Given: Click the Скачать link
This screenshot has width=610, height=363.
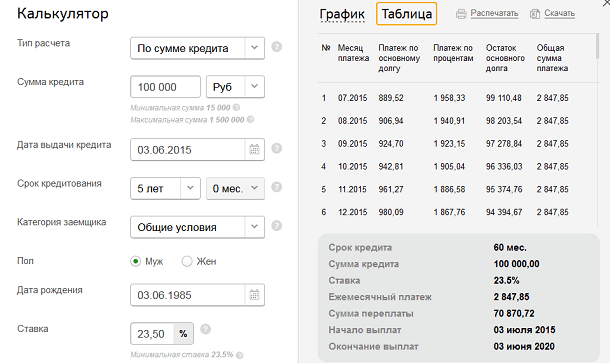Looking at the screenshot, I should 559,13.
